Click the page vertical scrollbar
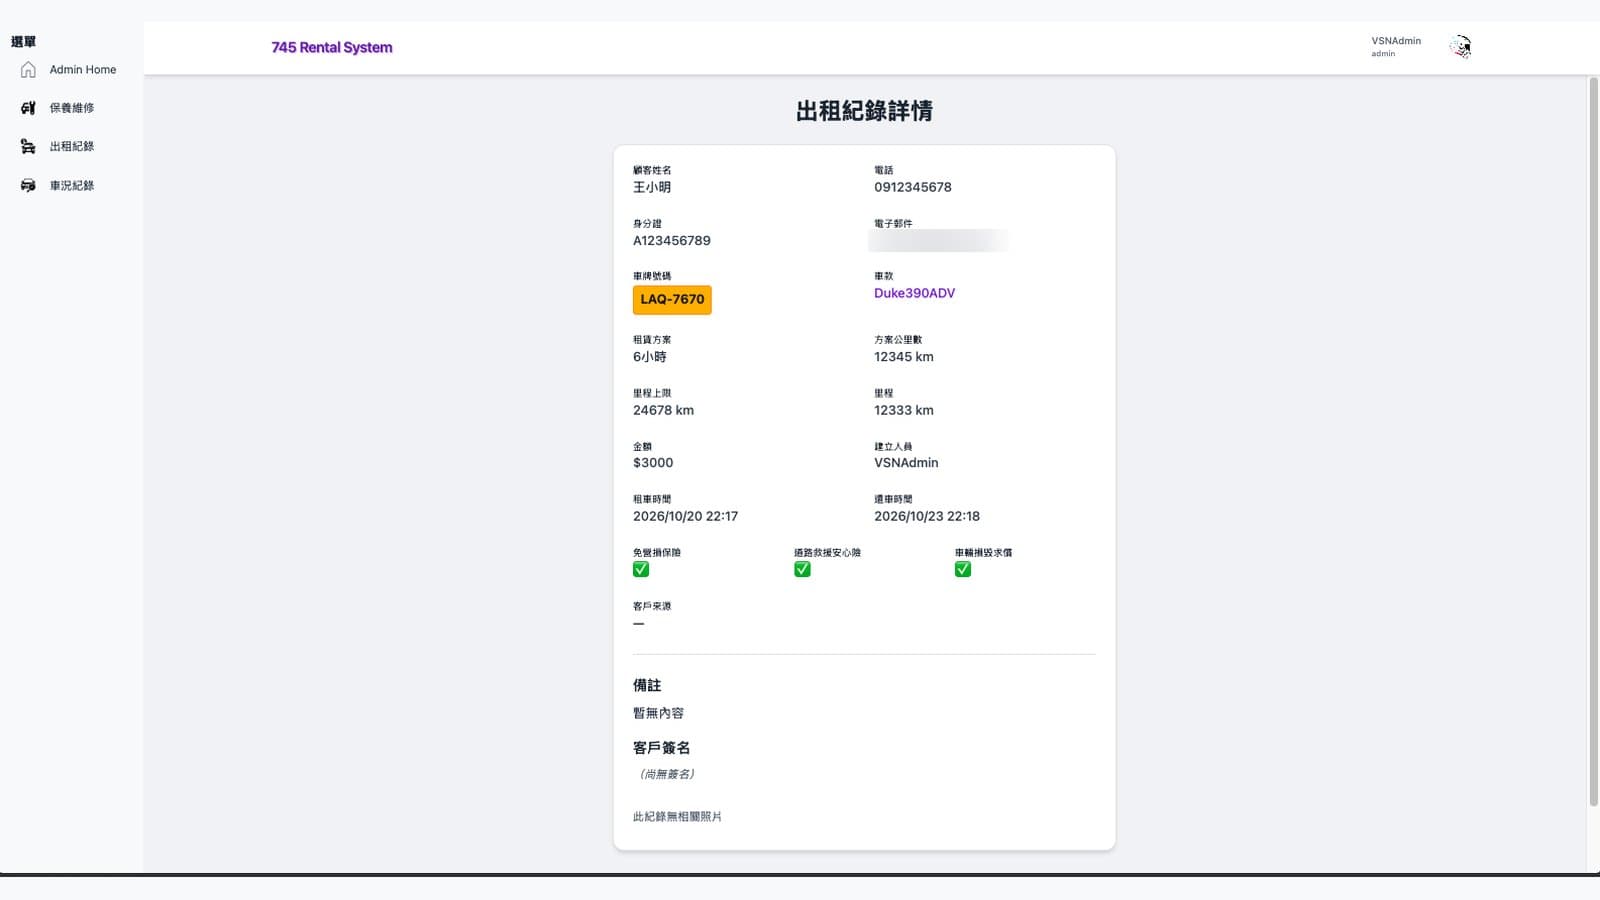Image resolution: width=1600 pixels, height=900 pixels. [1594, 440]
